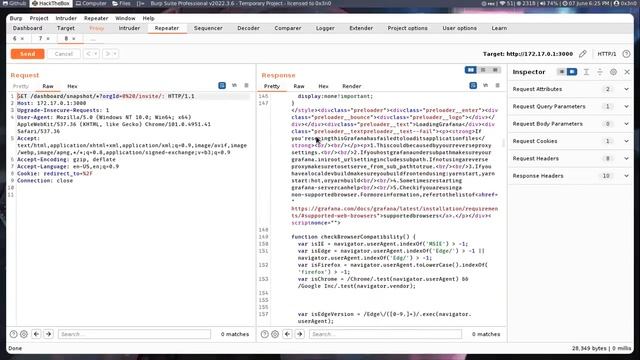Select Response Render view tab
This screenshot has height=360, width=640.
pyautogui.click(x=351, y=86)
